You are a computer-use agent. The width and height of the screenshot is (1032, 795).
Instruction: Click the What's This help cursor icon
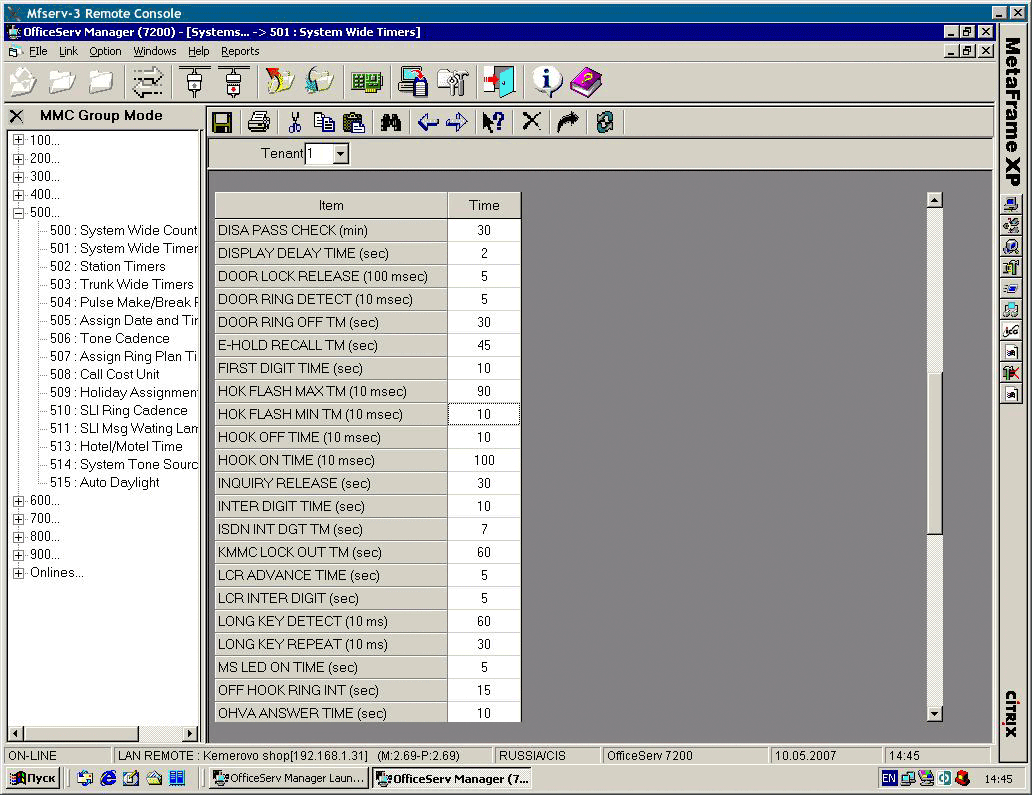pyautogui.click(x=493, y=122)
